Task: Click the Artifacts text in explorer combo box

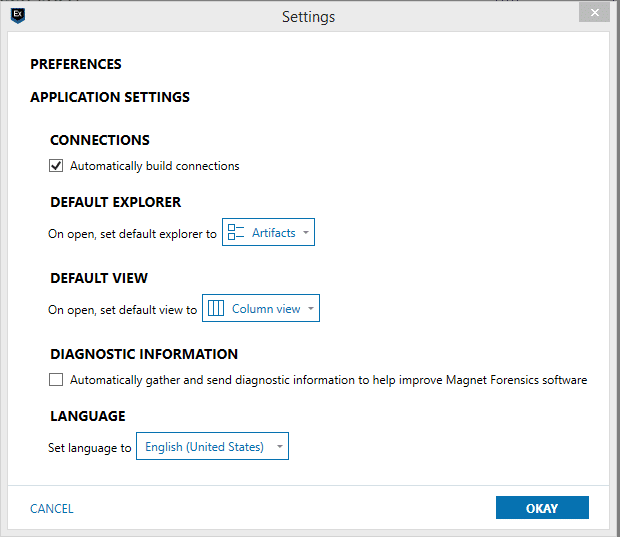Action: 274,233
